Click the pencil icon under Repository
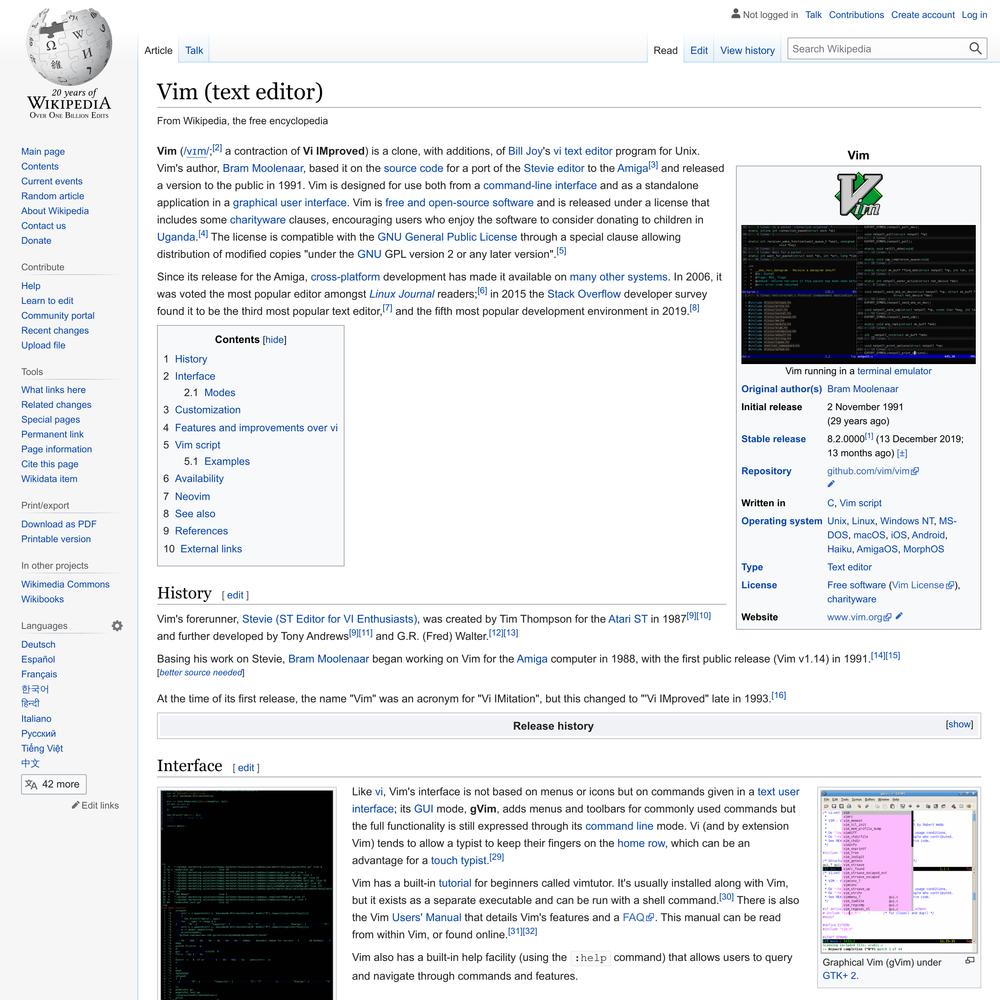 click(831, 484)
